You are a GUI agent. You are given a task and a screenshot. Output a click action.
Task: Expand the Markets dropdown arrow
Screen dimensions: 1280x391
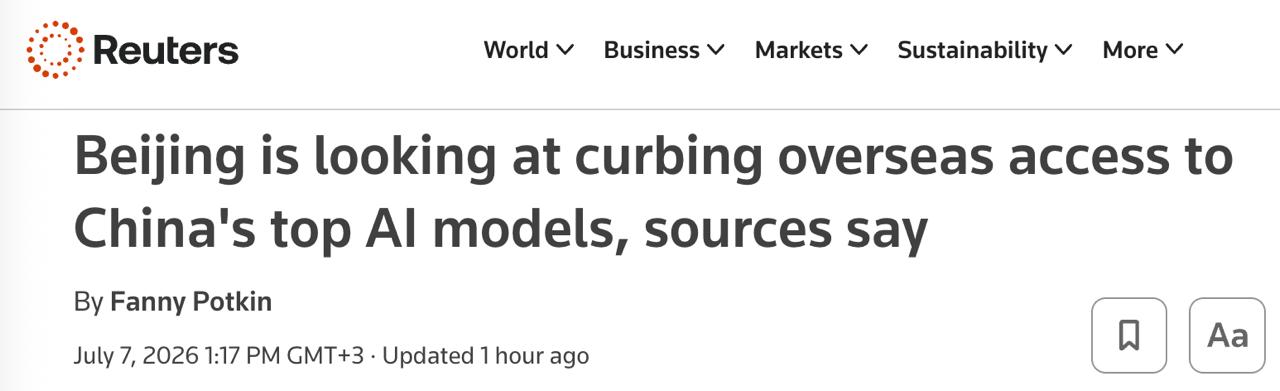[x=858, y=50]
